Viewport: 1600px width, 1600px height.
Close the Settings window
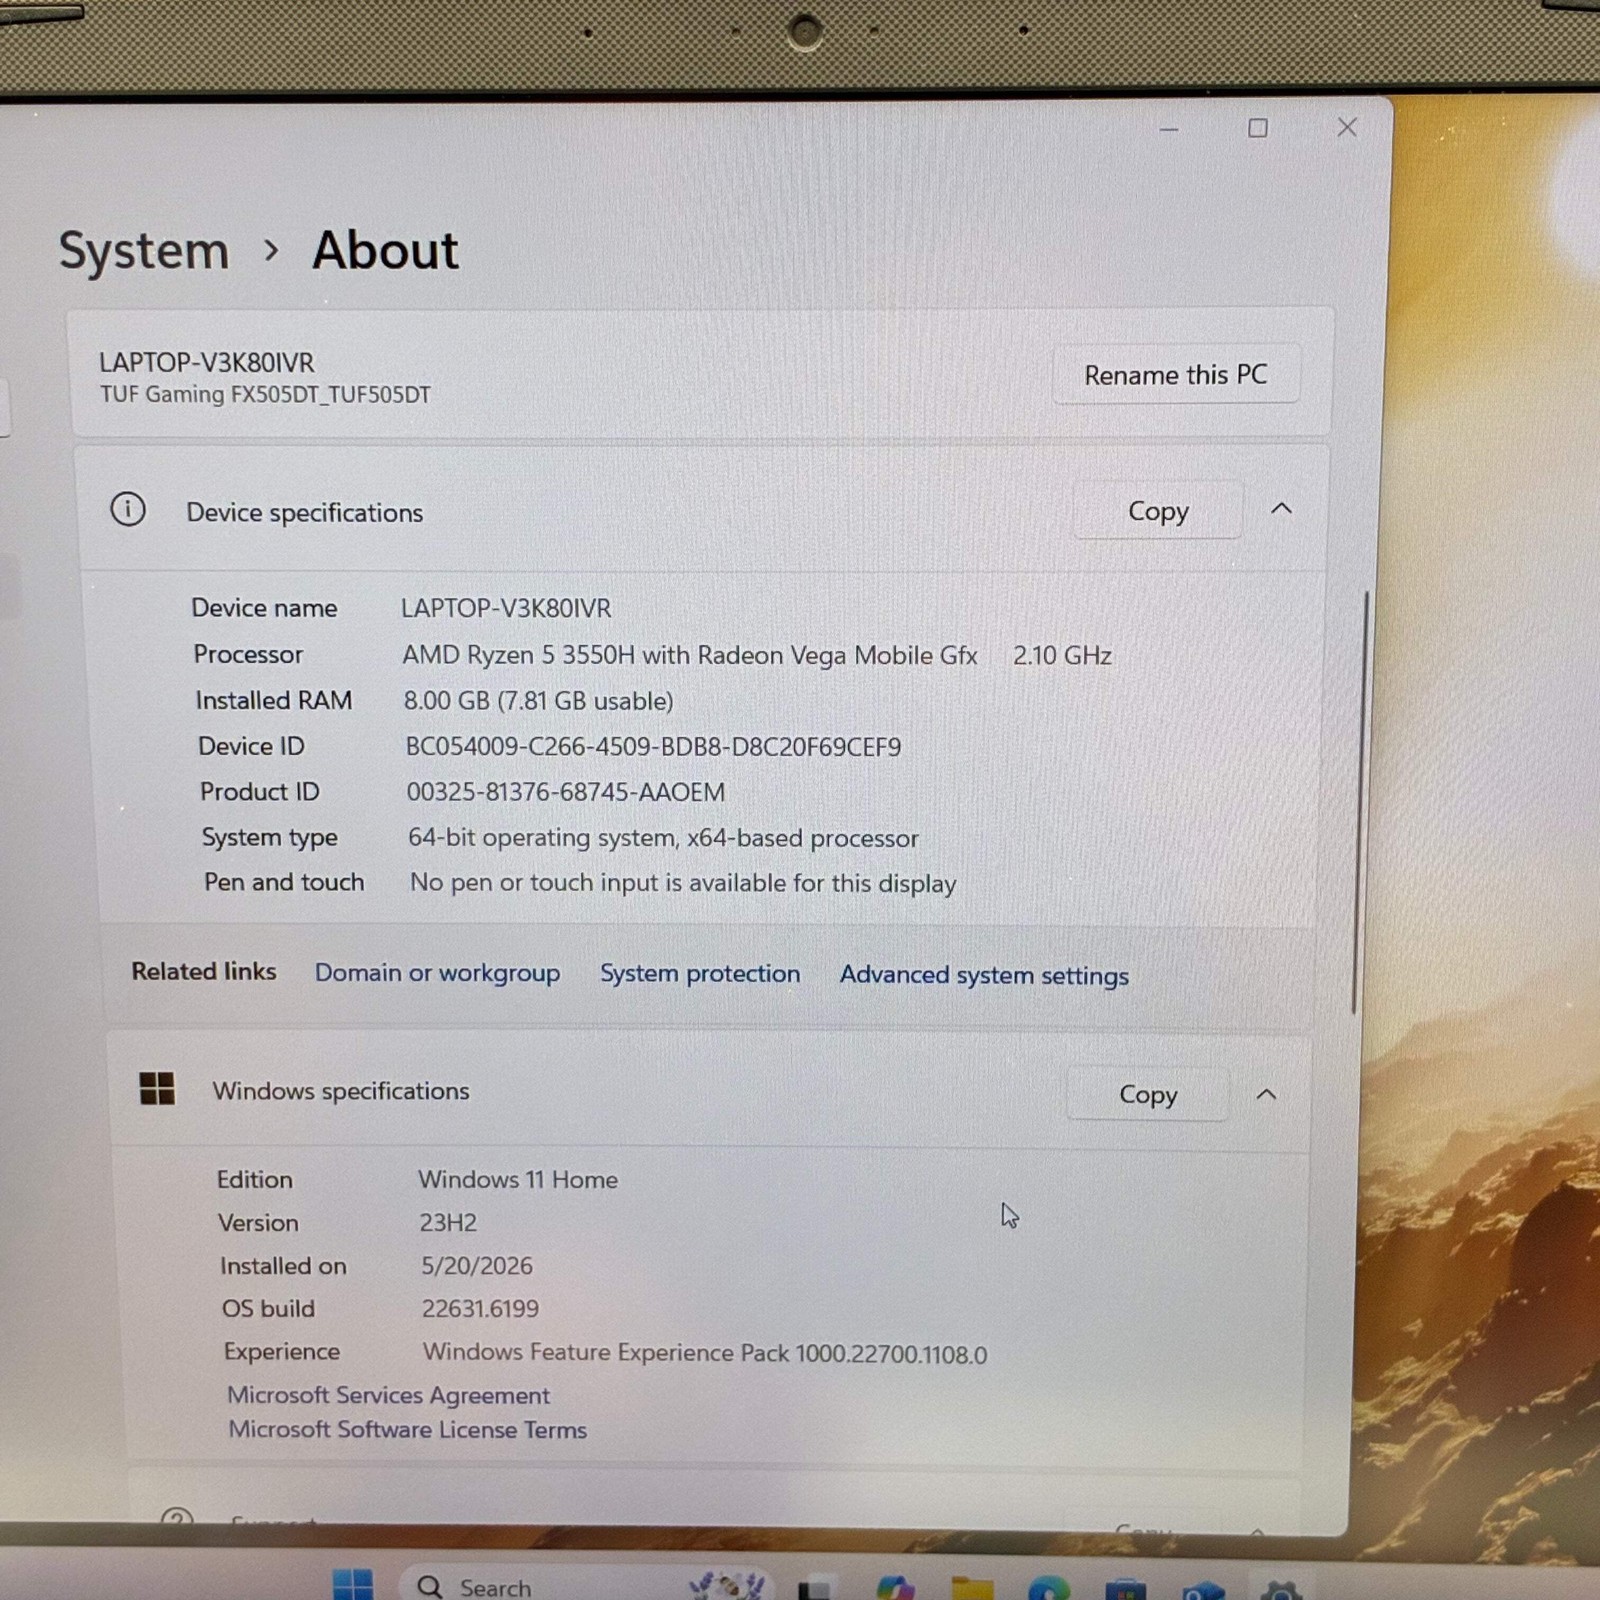point(1347,127)
